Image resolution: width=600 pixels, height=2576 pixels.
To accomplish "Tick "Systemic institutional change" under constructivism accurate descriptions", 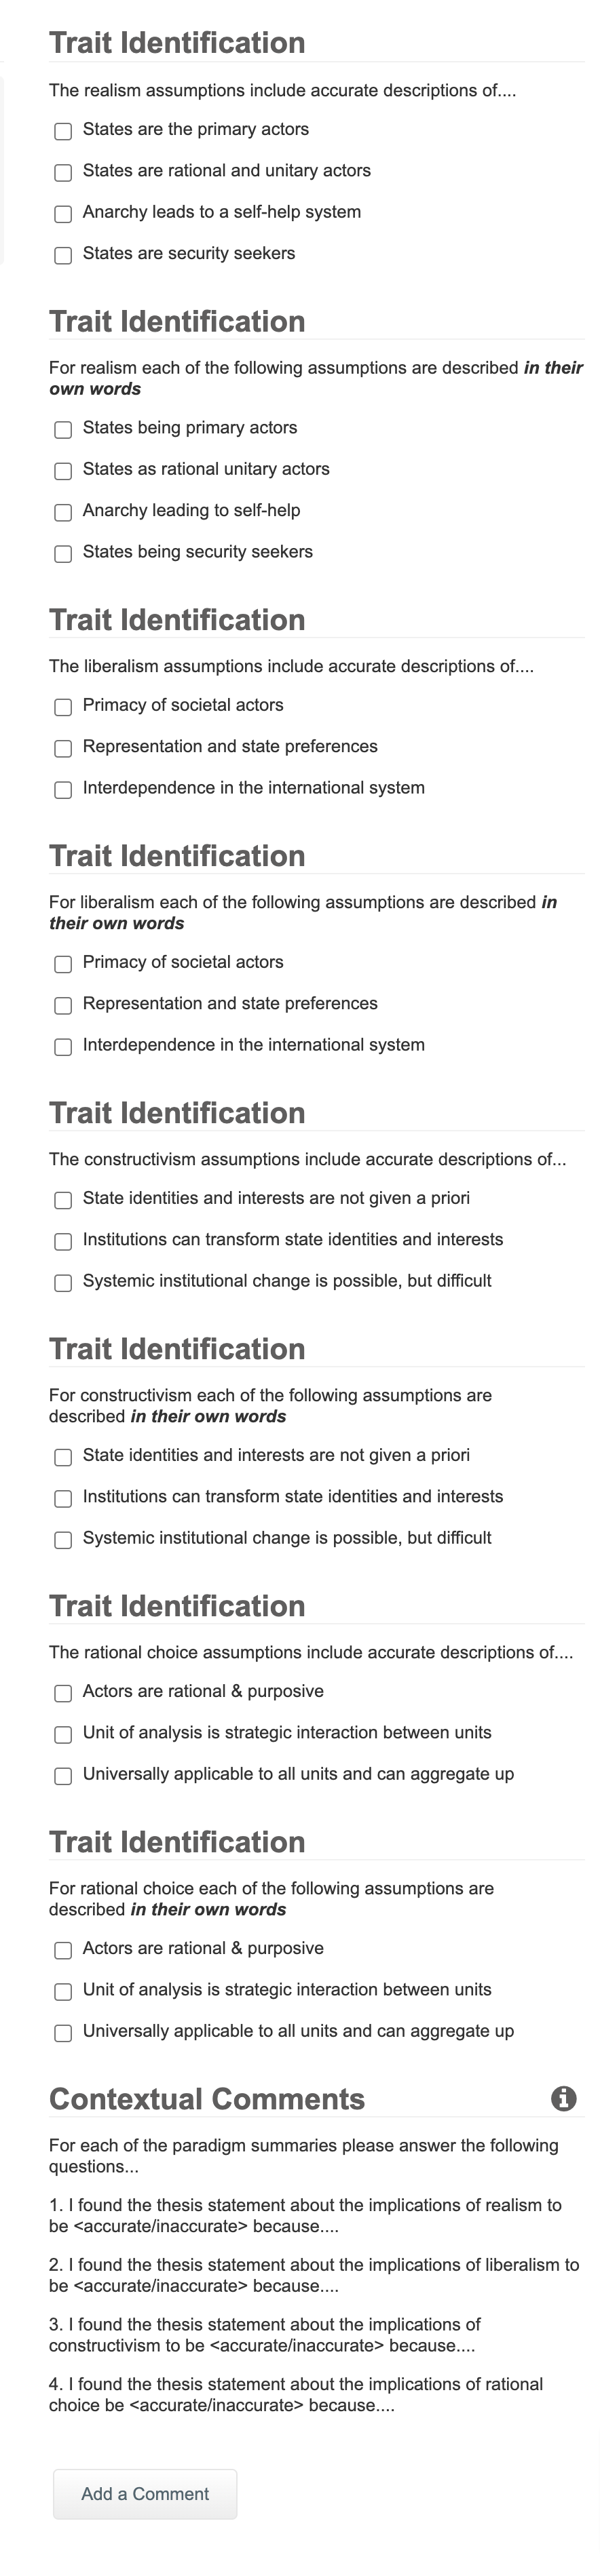I will pyautogui.click(x=63, y=1282).
